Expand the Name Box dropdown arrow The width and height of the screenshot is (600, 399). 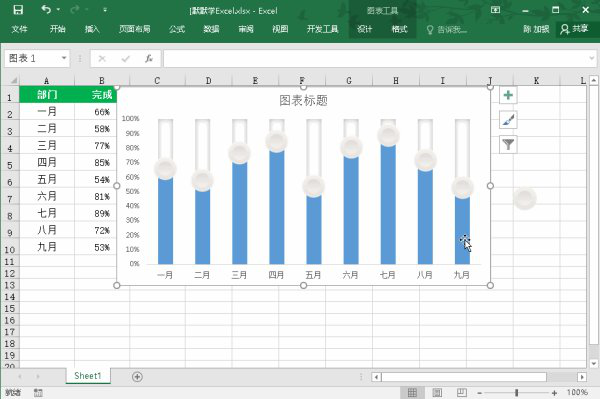64,59
